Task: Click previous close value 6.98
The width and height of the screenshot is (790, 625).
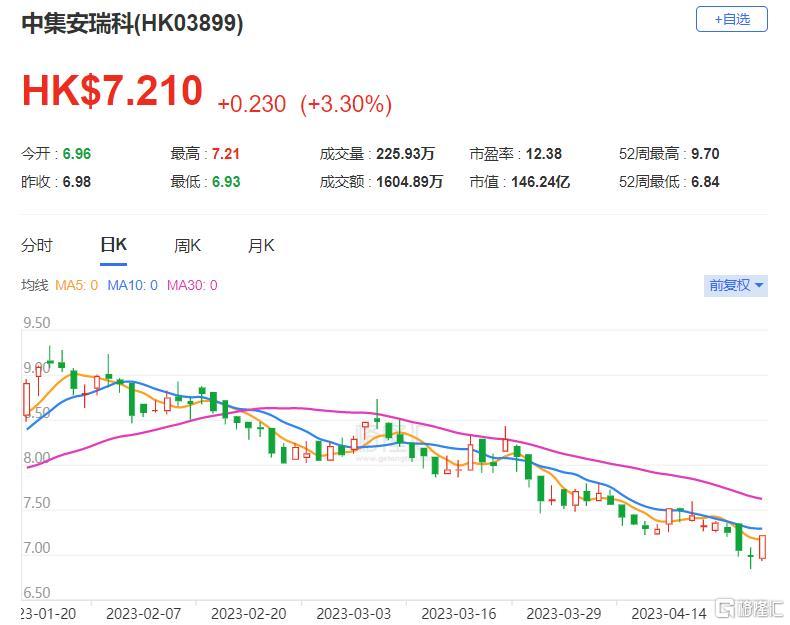Action: pyautogui.click(x=77, y=182)
